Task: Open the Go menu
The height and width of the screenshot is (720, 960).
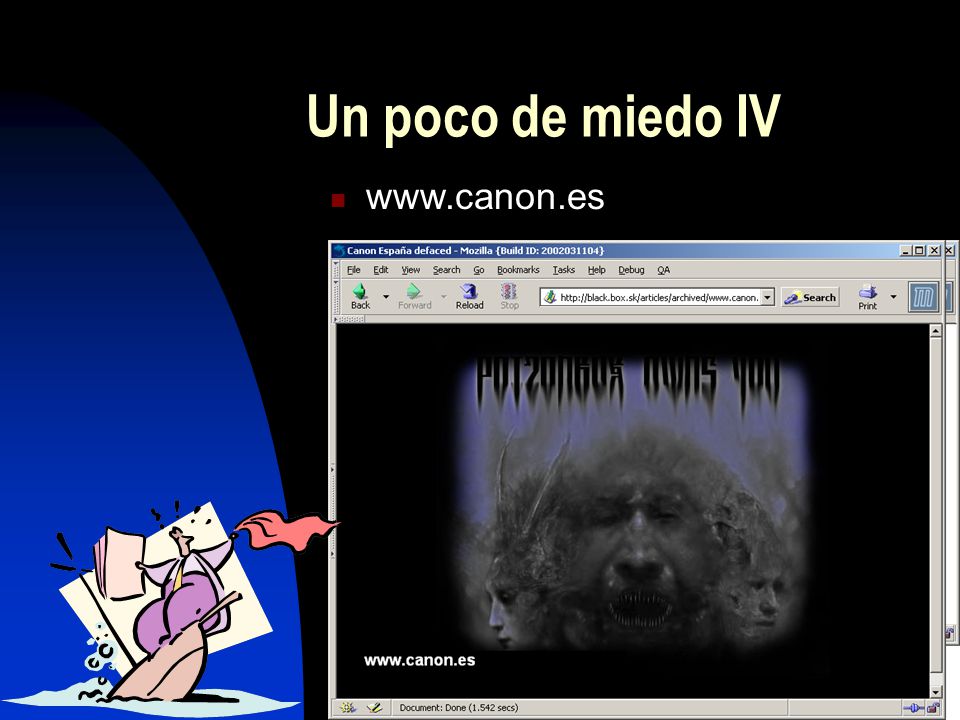Action: coord(479,270)
